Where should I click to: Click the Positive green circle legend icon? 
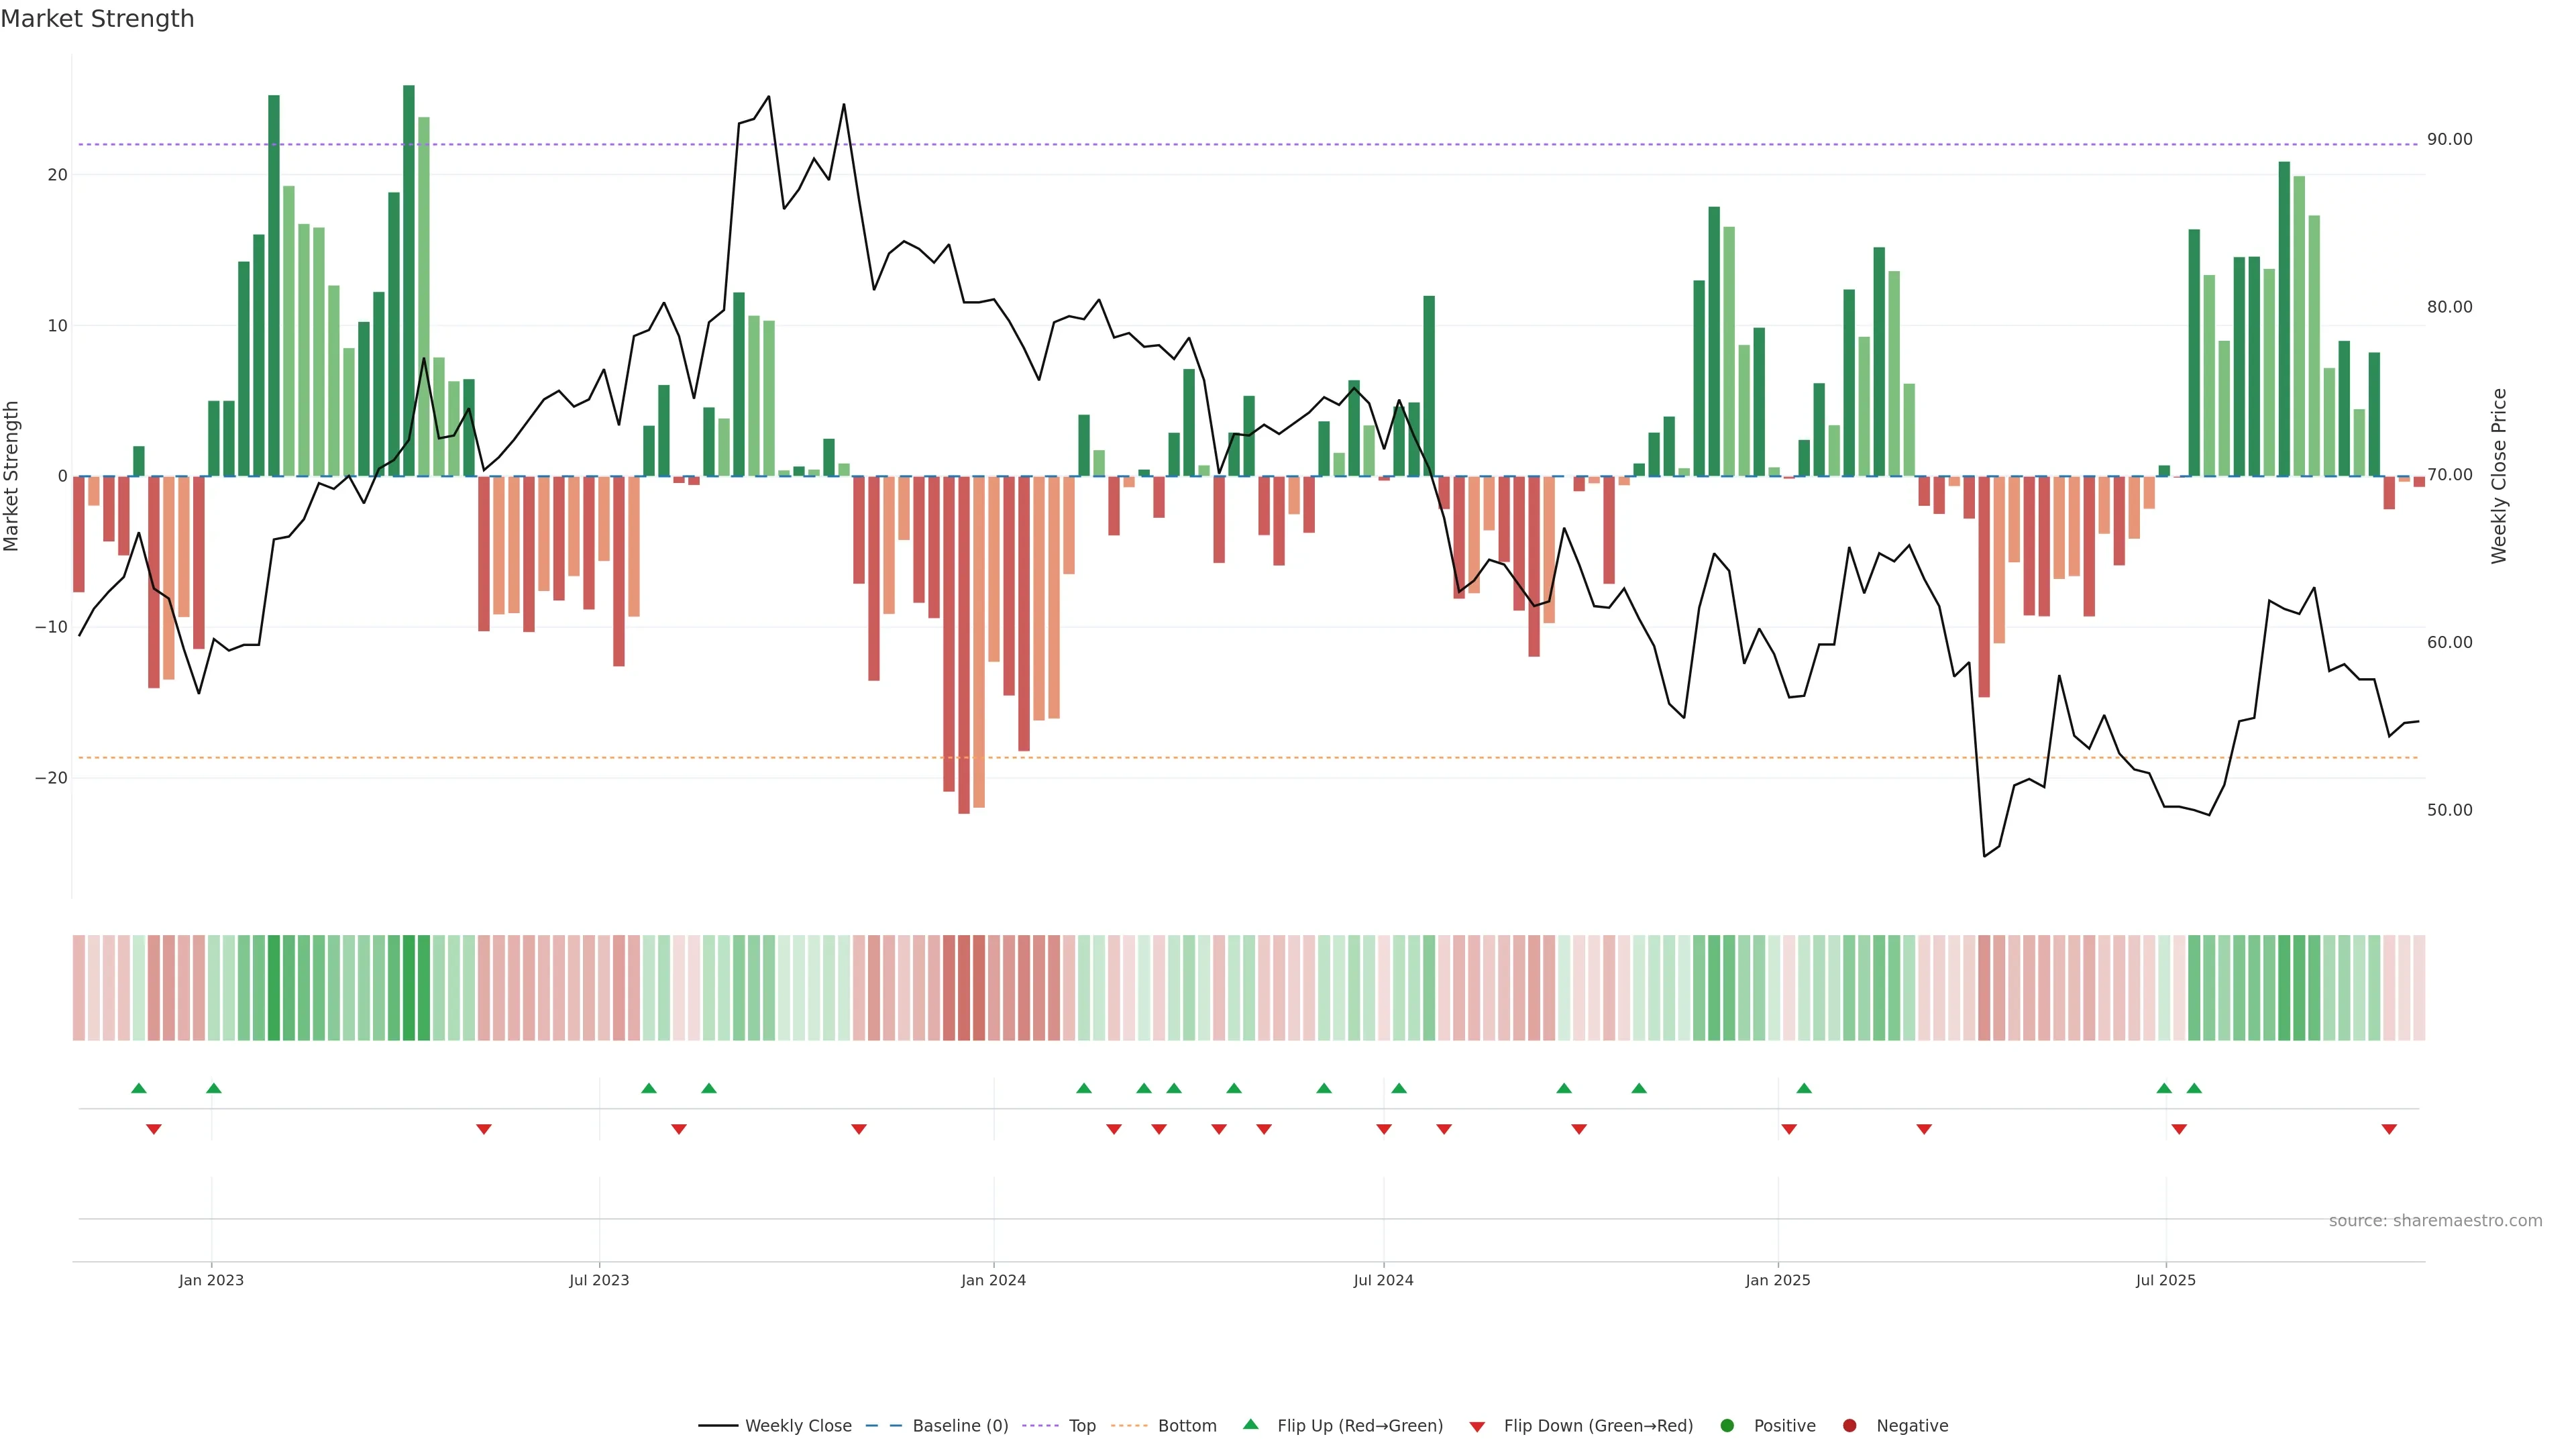(1727, 1425)
